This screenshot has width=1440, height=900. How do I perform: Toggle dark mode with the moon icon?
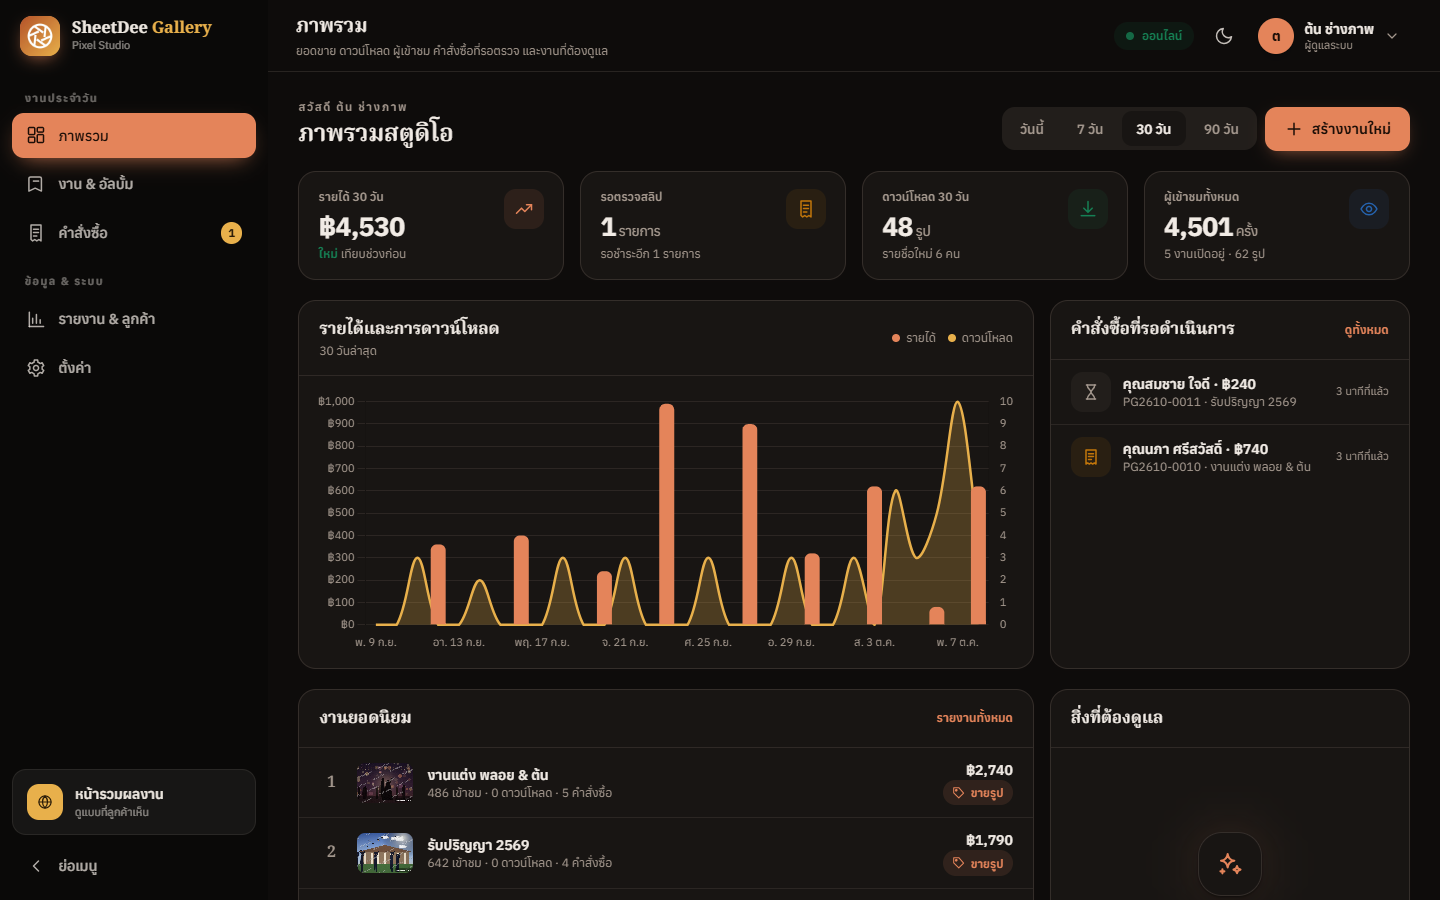(x=1224, y=36)
